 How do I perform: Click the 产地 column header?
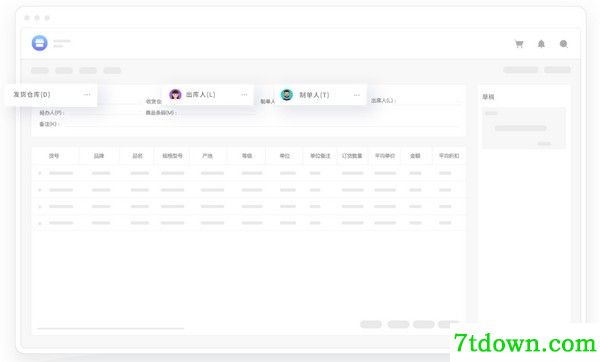click(207, 156)
